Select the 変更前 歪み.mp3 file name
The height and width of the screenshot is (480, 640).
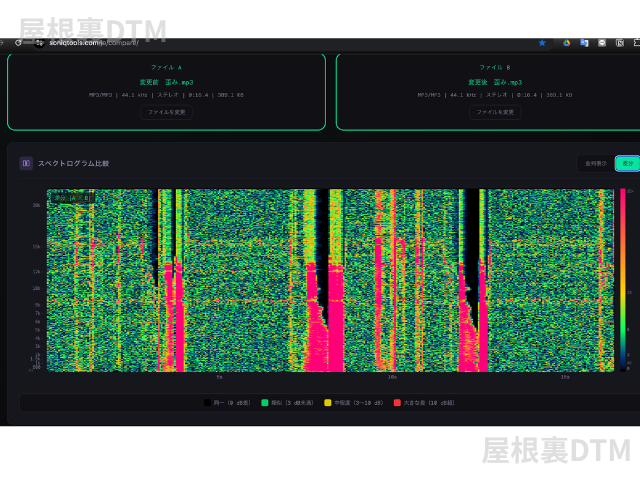[167, 82]
